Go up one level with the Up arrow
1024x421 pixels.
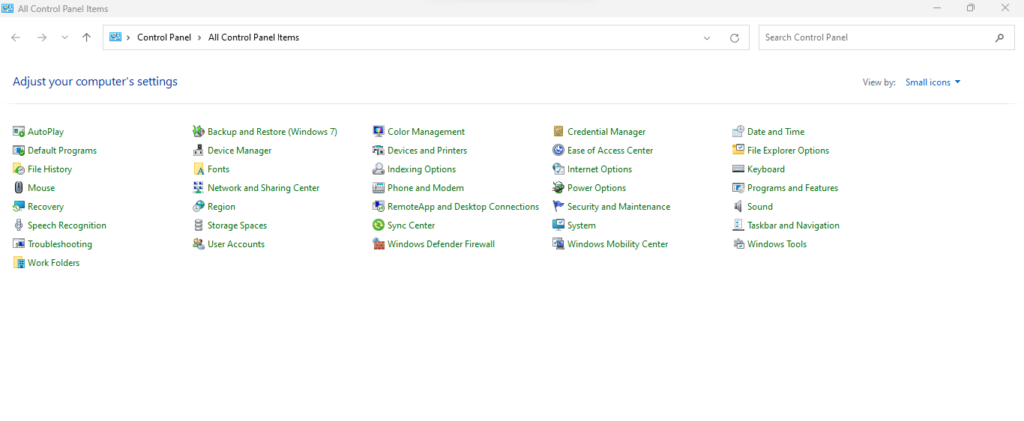[86, 38]
